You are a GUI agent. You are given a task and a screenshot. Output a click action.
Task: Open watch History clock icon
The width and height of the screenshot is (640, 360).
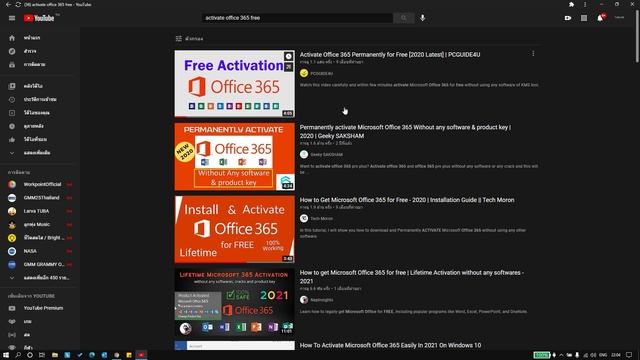pyautogui.click(x=12, y=99)
